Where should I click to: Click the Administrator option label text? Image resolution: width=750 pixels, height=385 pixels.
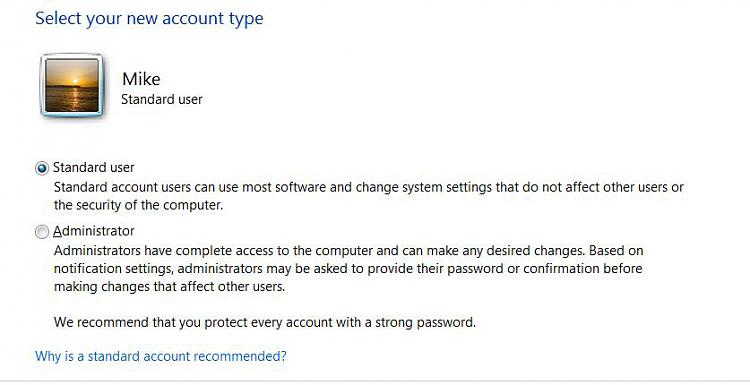pyautogui.click(x=94, y=231)
